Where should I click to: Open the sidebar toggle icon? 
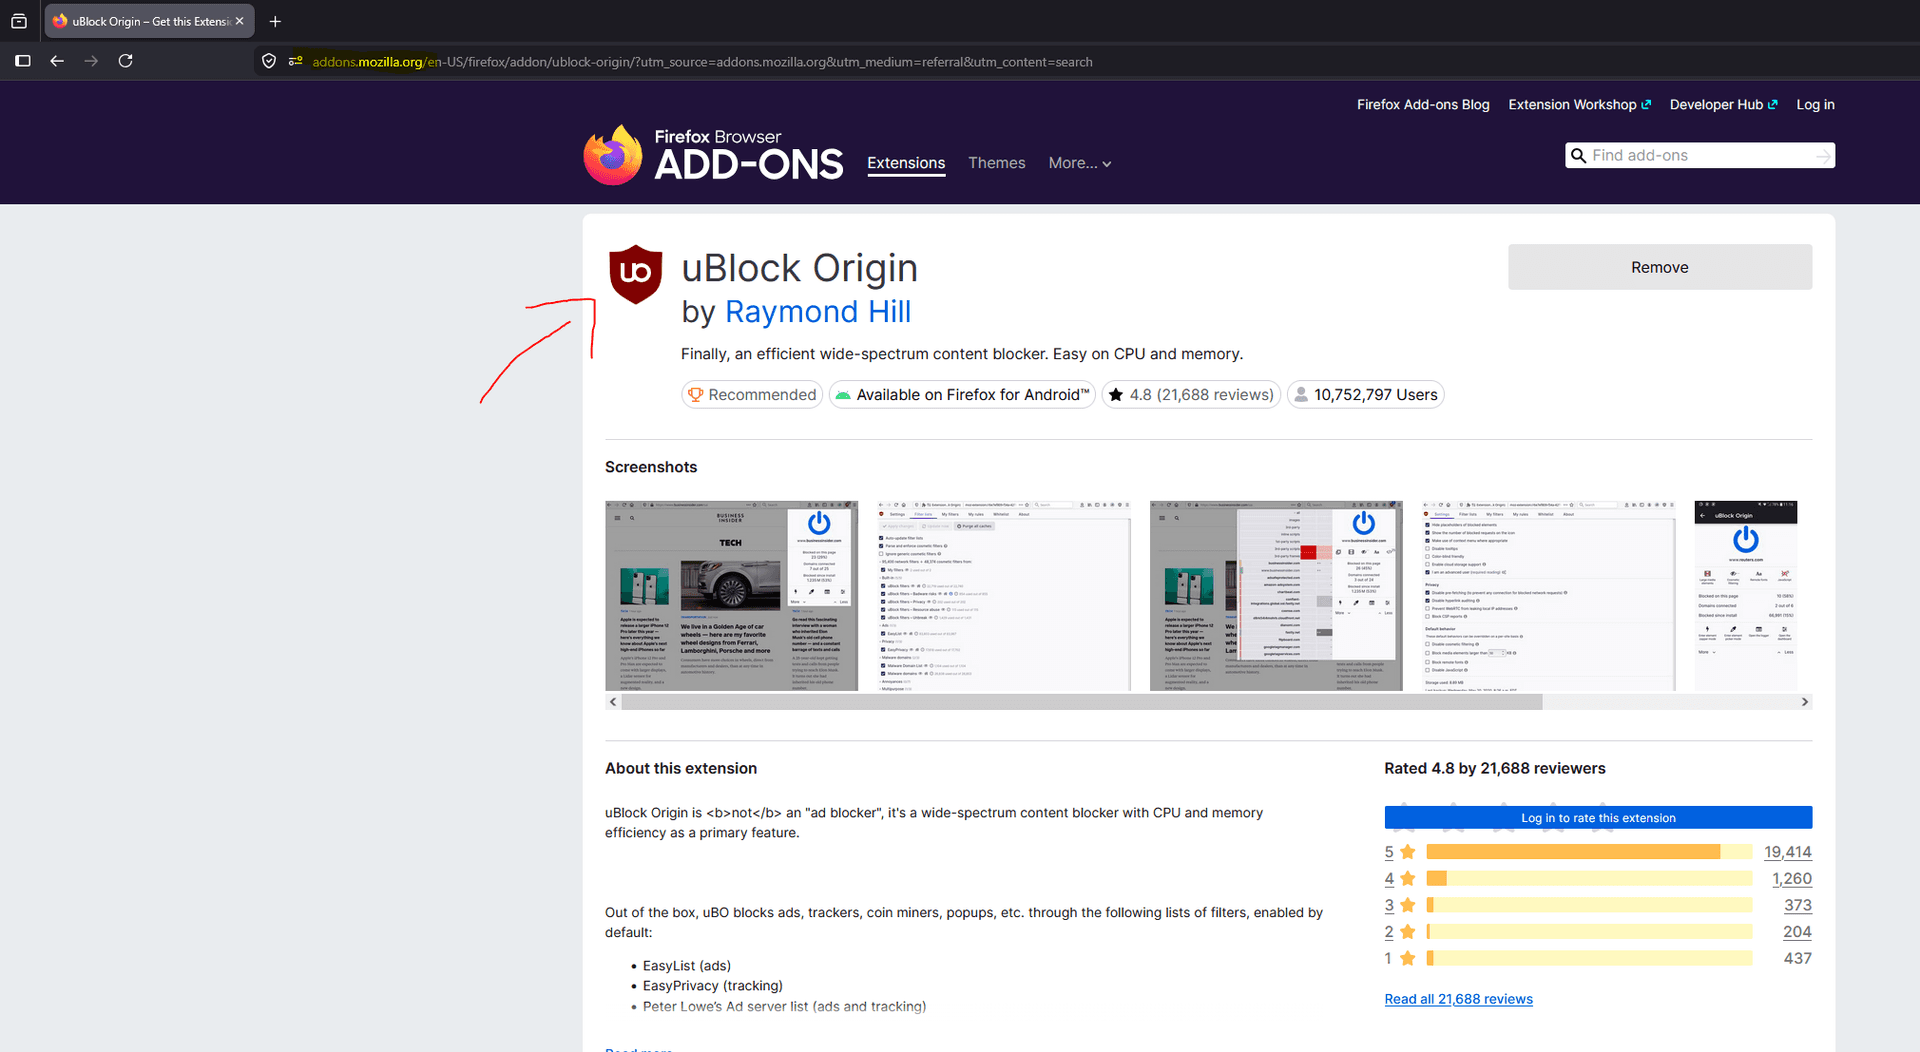click(23, 61)
